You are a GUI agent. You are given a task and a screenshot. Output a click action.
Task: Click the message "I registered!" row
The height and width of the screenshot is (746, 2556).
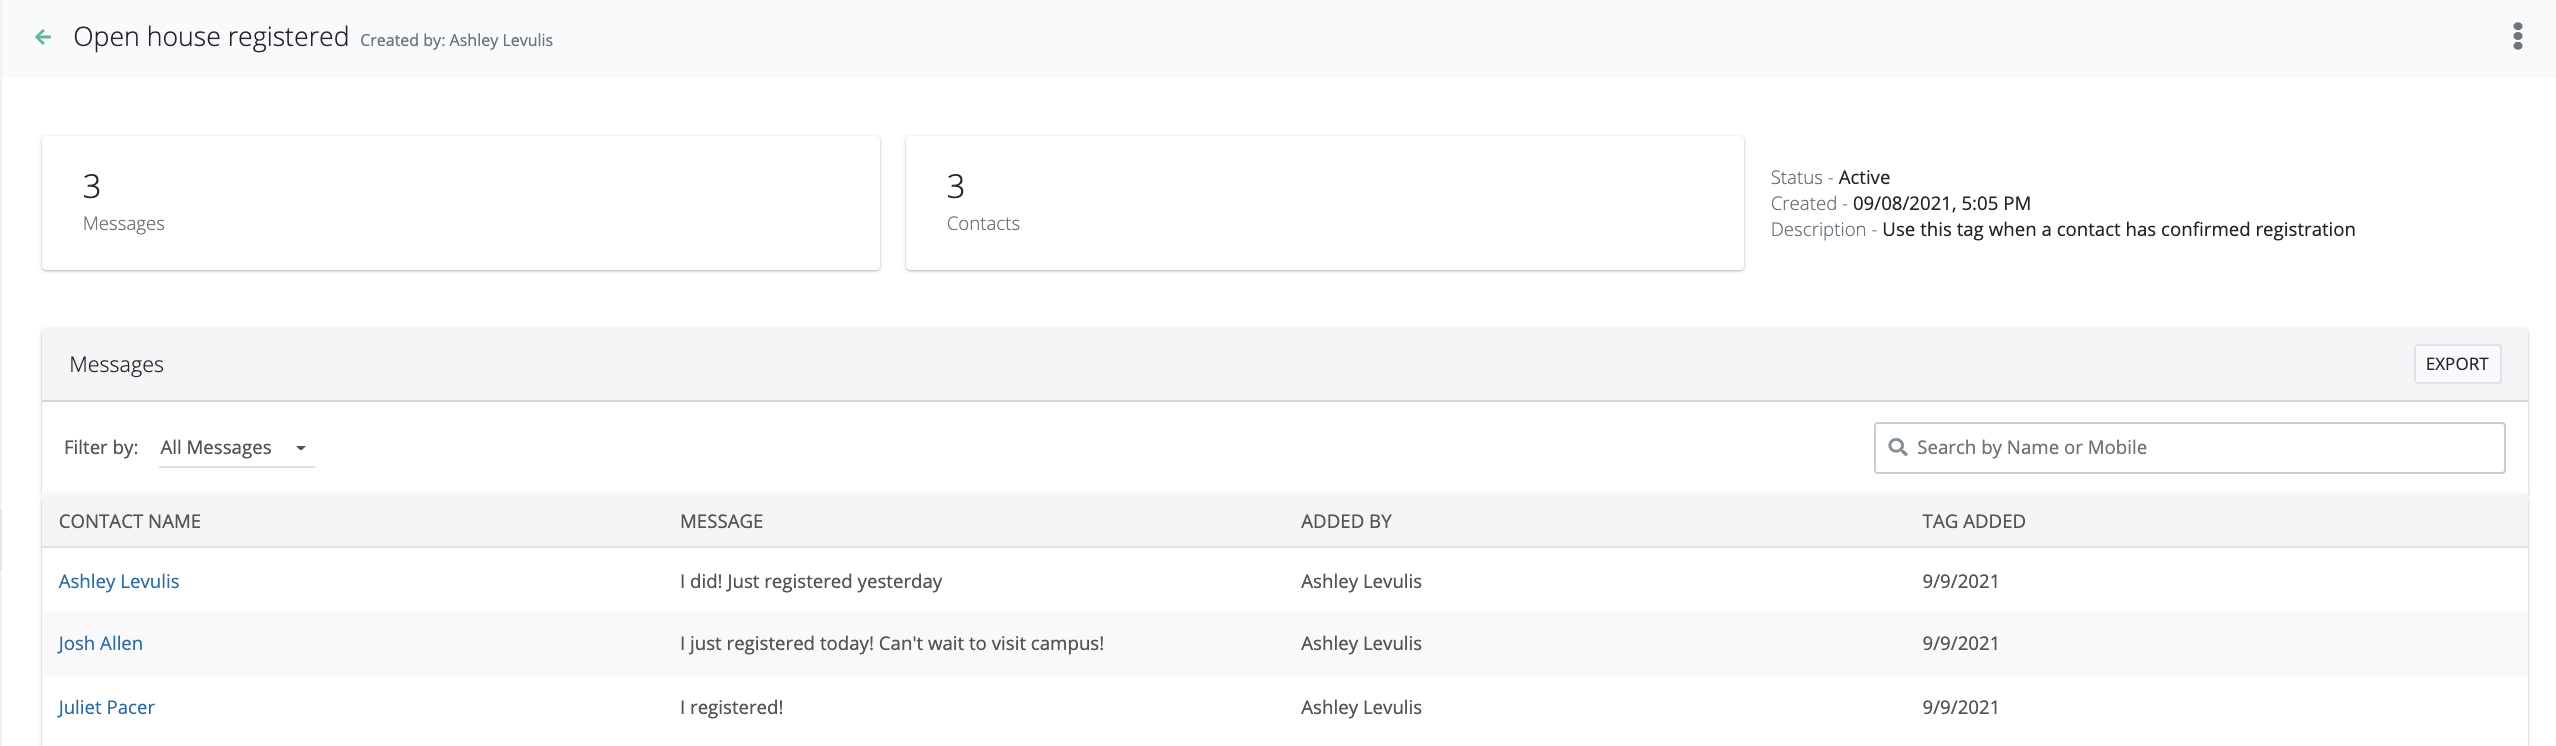pos(731,707)
